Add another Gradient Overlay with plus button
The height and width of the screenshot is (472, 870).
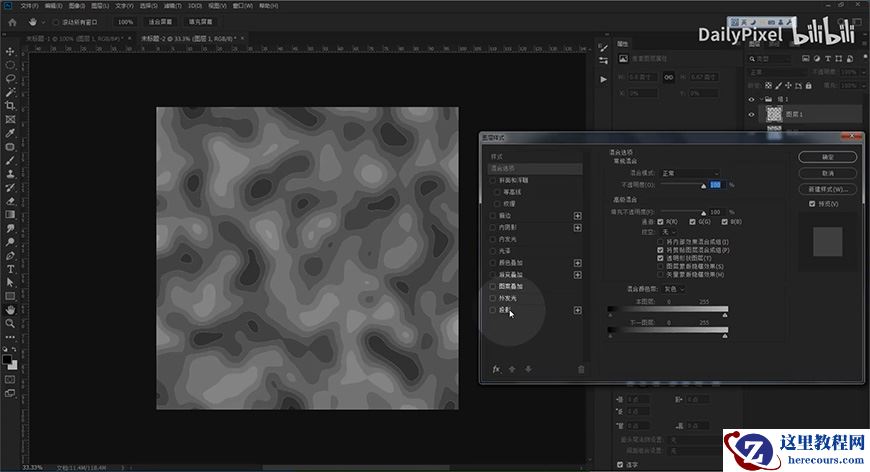578,275
